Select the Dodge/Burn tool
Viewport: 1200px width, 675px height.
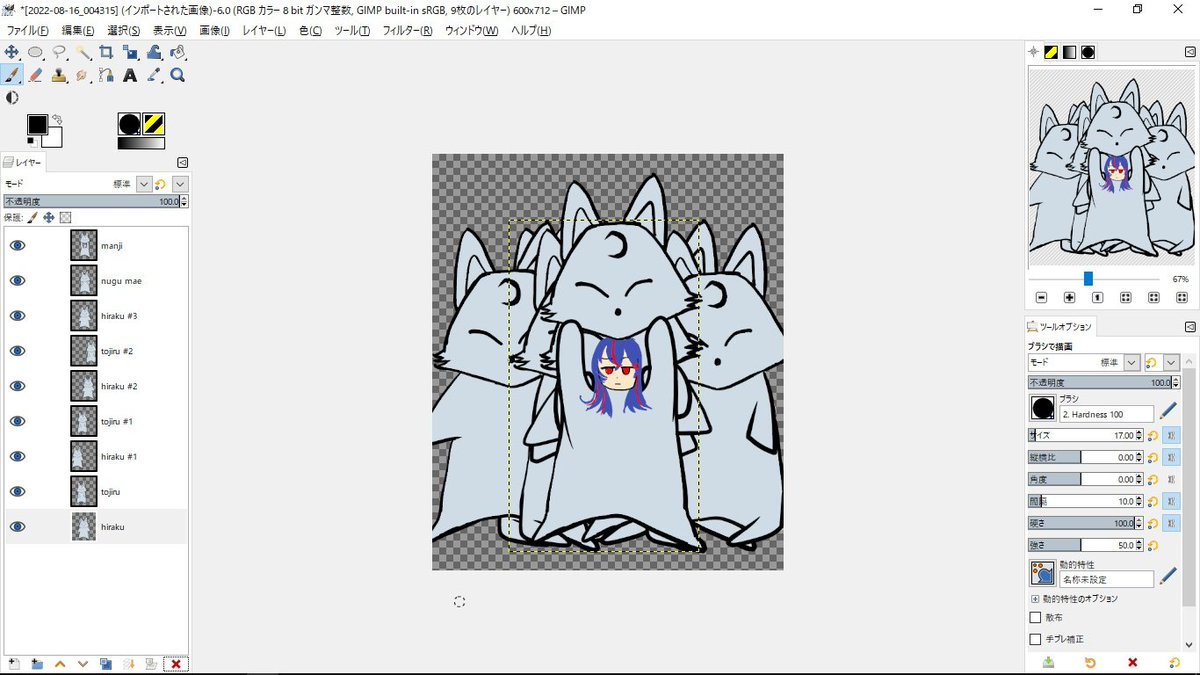[12, 98]
